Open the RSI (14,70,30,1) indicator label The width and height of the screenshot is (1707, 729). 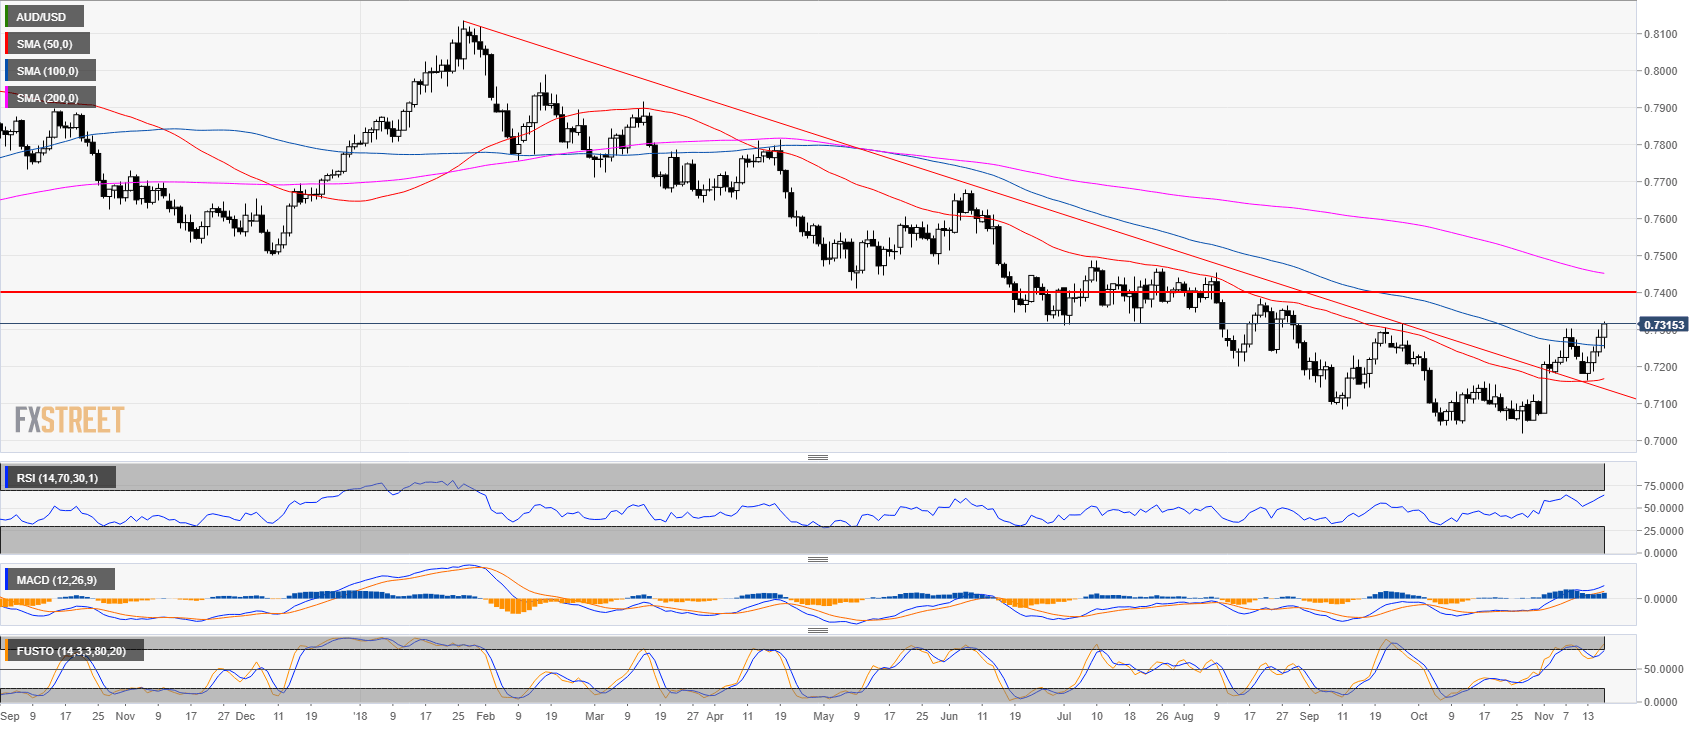(58, 478)
